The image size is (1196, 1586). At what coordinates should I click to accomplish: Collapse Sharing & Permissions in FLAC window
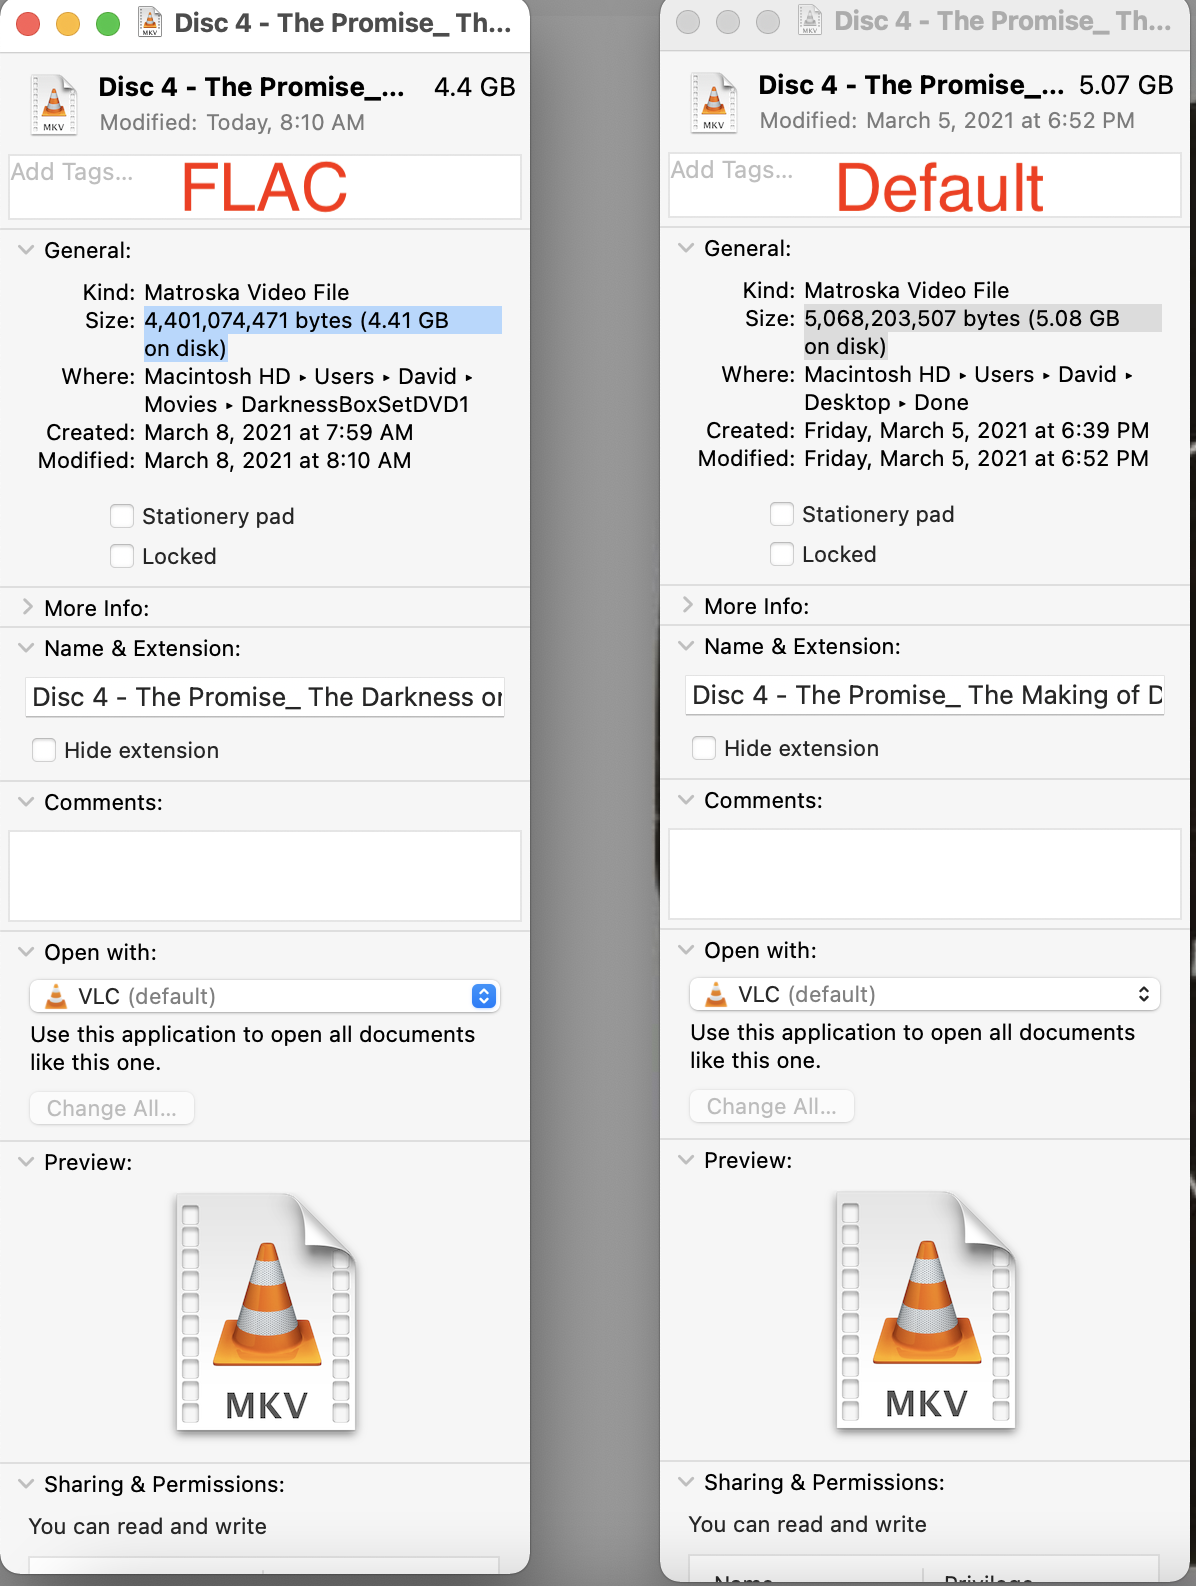27,1484
